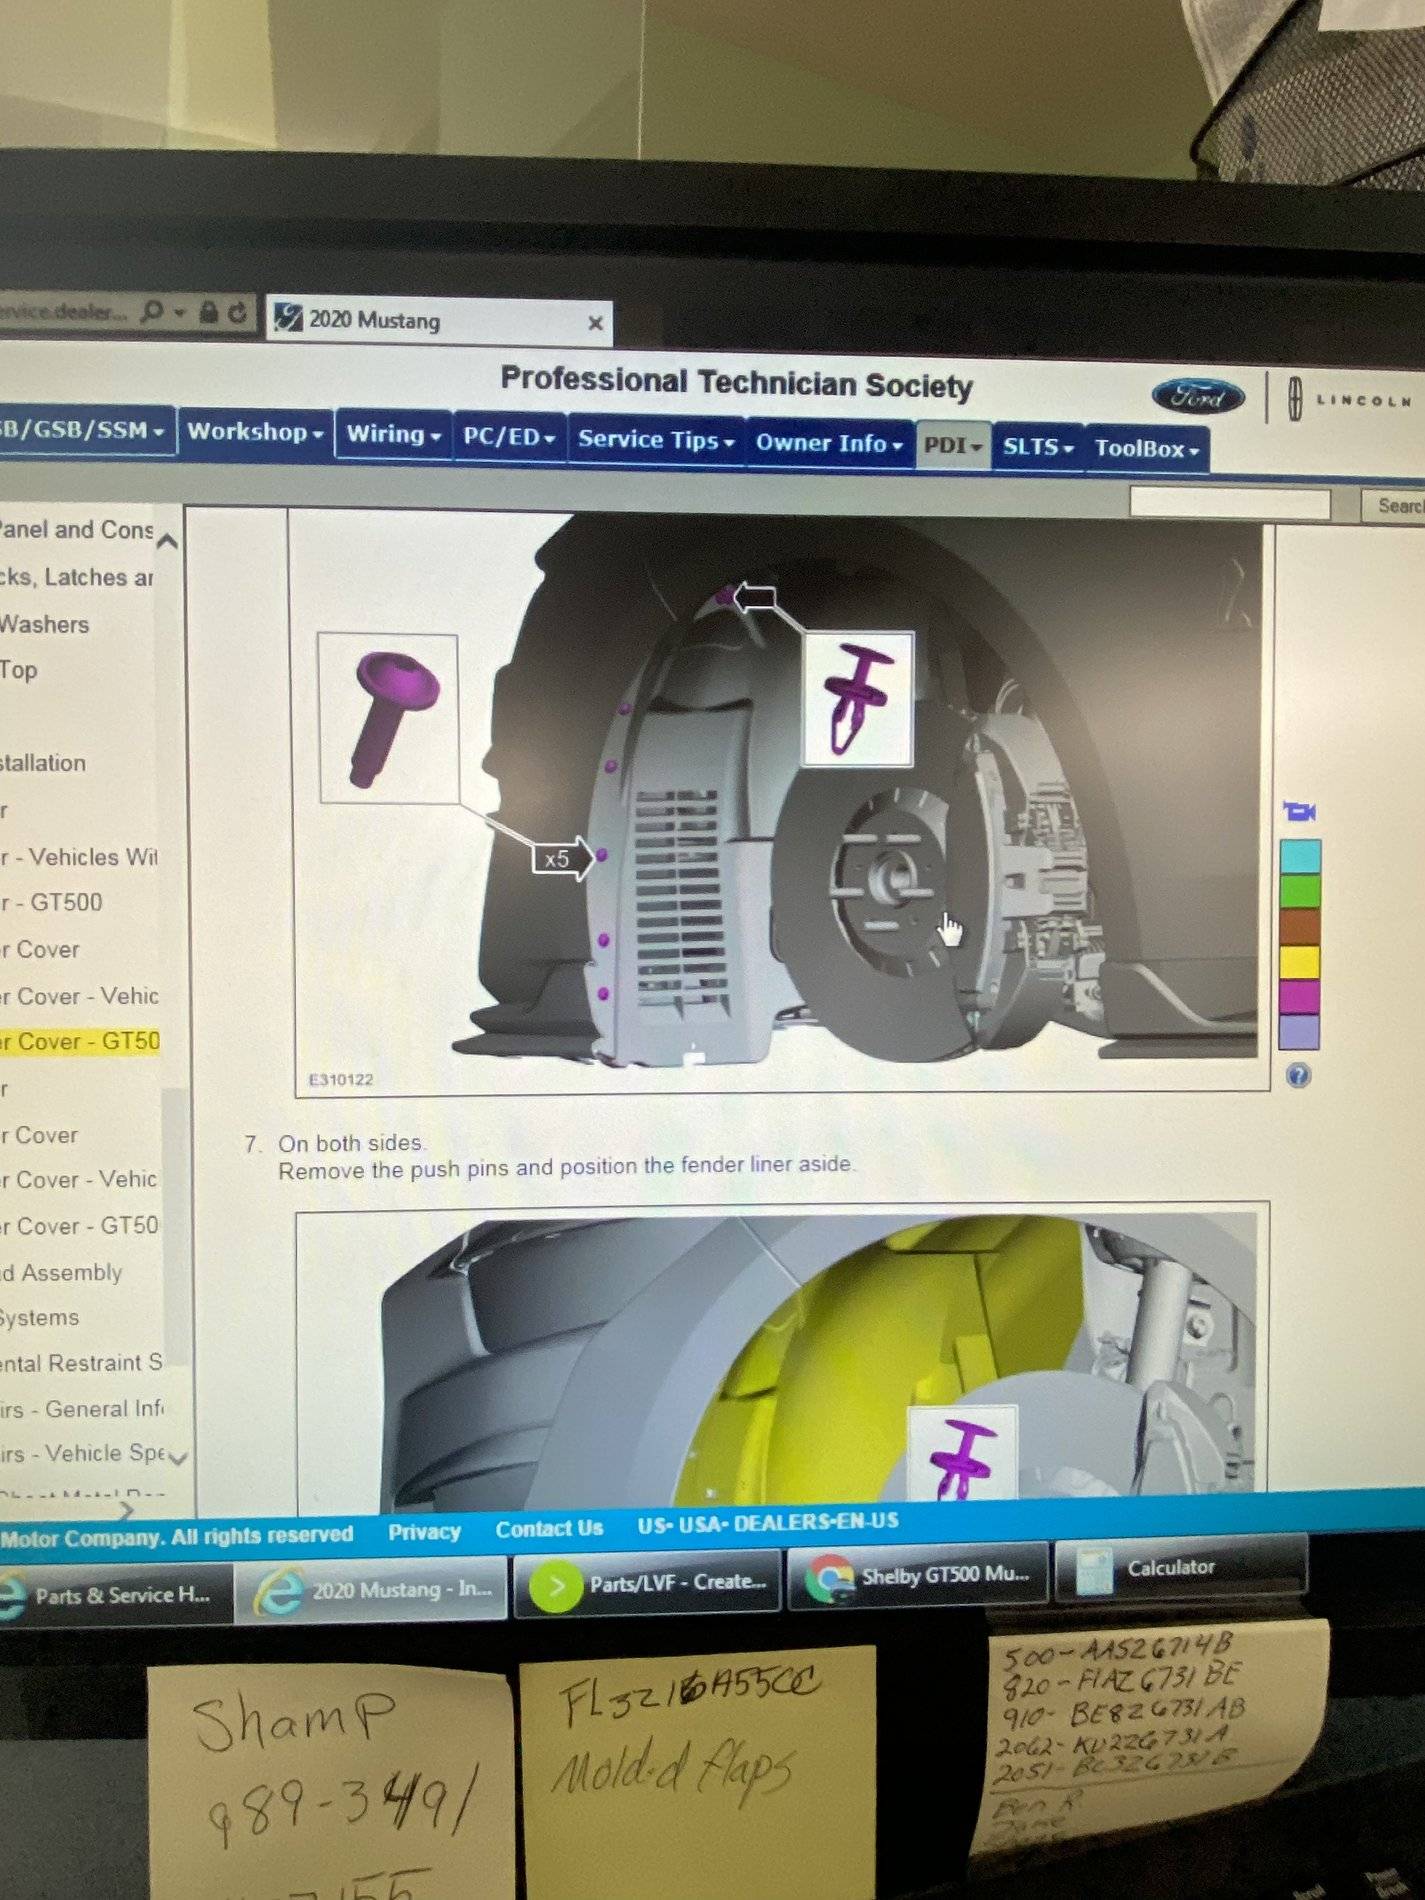Click into the search text field
Viewport: 1425px width, 1900px height.
pos(1229,503)
